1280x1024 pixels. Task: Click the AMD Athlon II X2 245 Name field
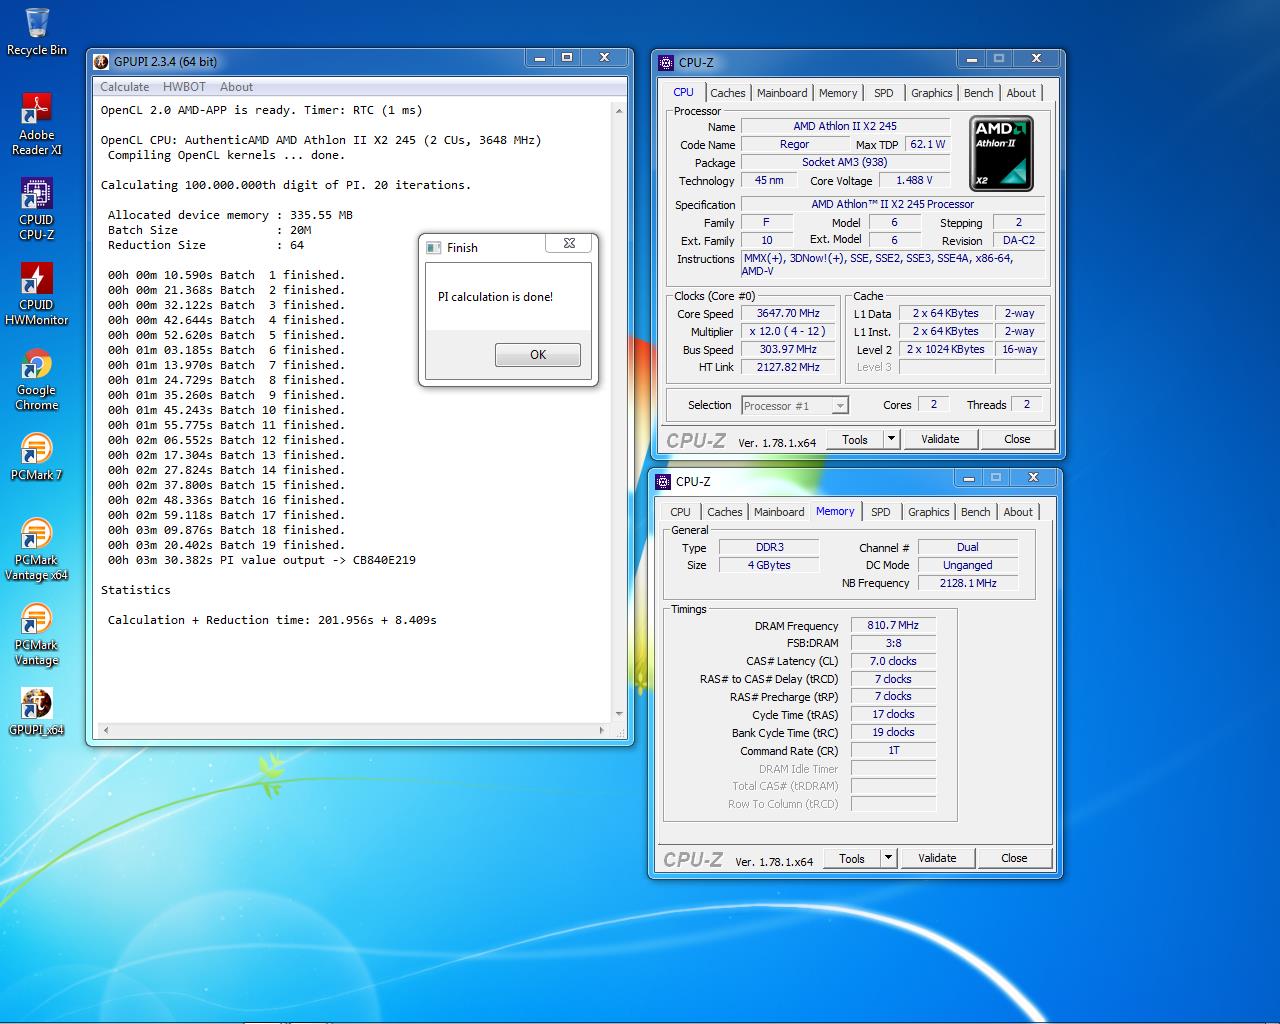pos(845,126)
